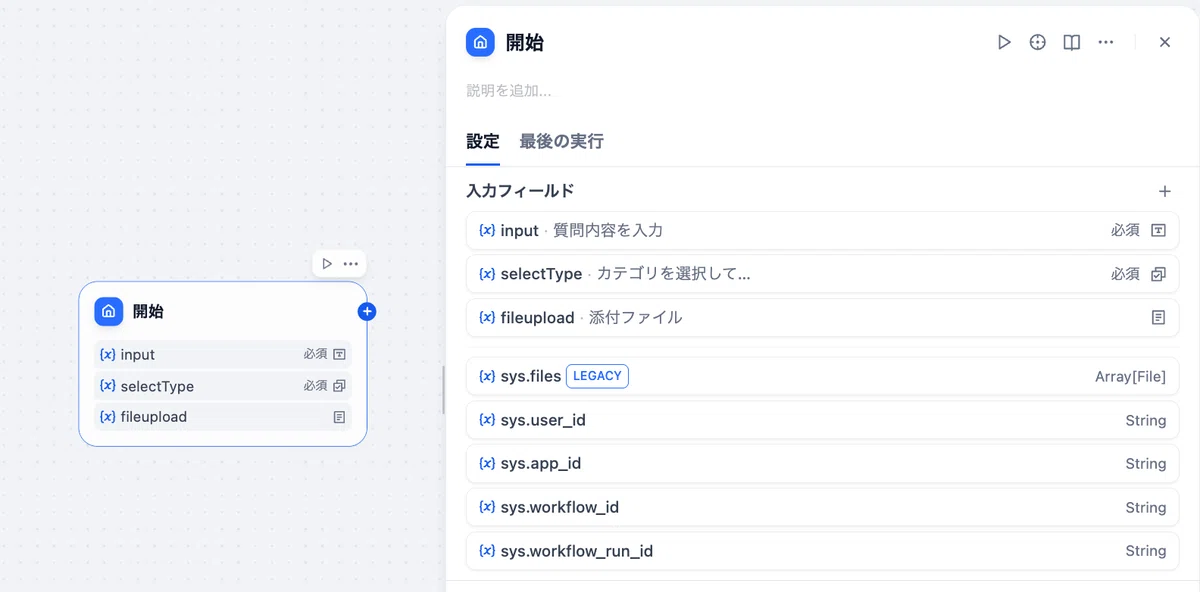Screen dimensions: 1200x592
Task: Click the 必須 label on the panel input row
Action: point(1125,230)
